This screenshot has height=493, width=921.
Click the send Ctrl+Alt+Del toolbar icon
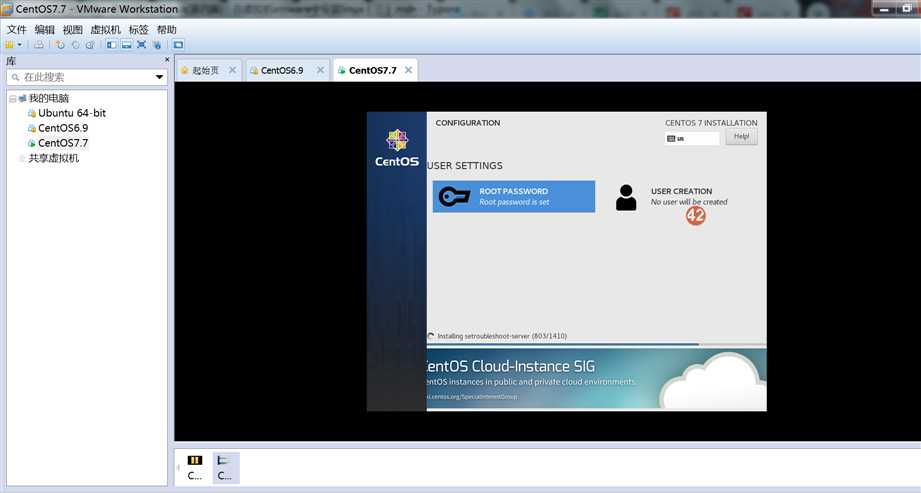click(x=39, y=45)
